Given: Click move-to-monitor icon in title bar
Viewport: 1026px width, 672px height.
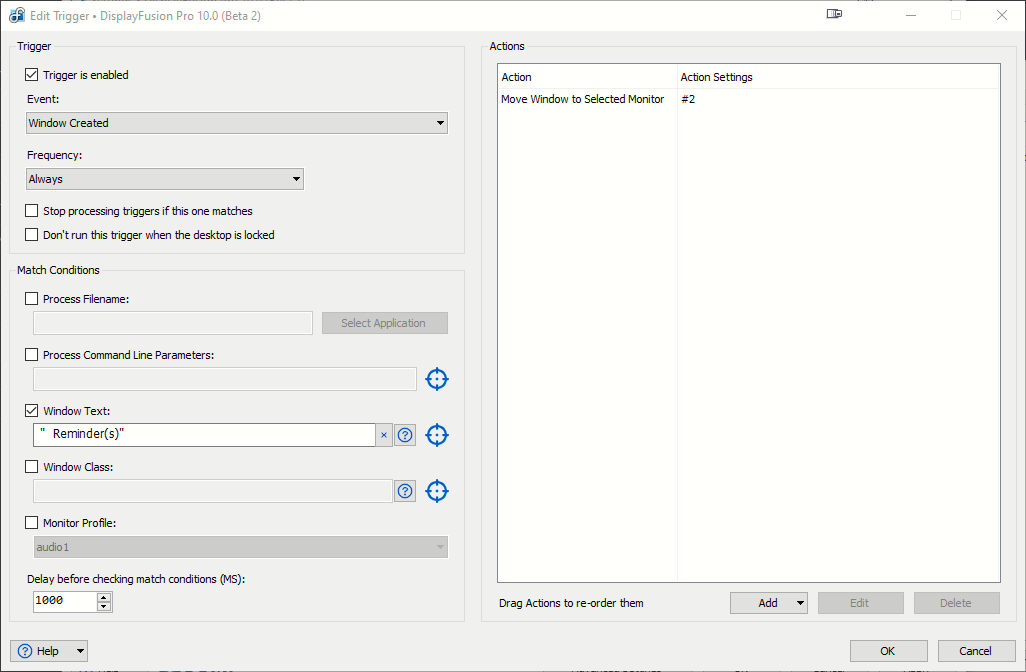Looking at the screenshot, I should [x=835, y=15].
